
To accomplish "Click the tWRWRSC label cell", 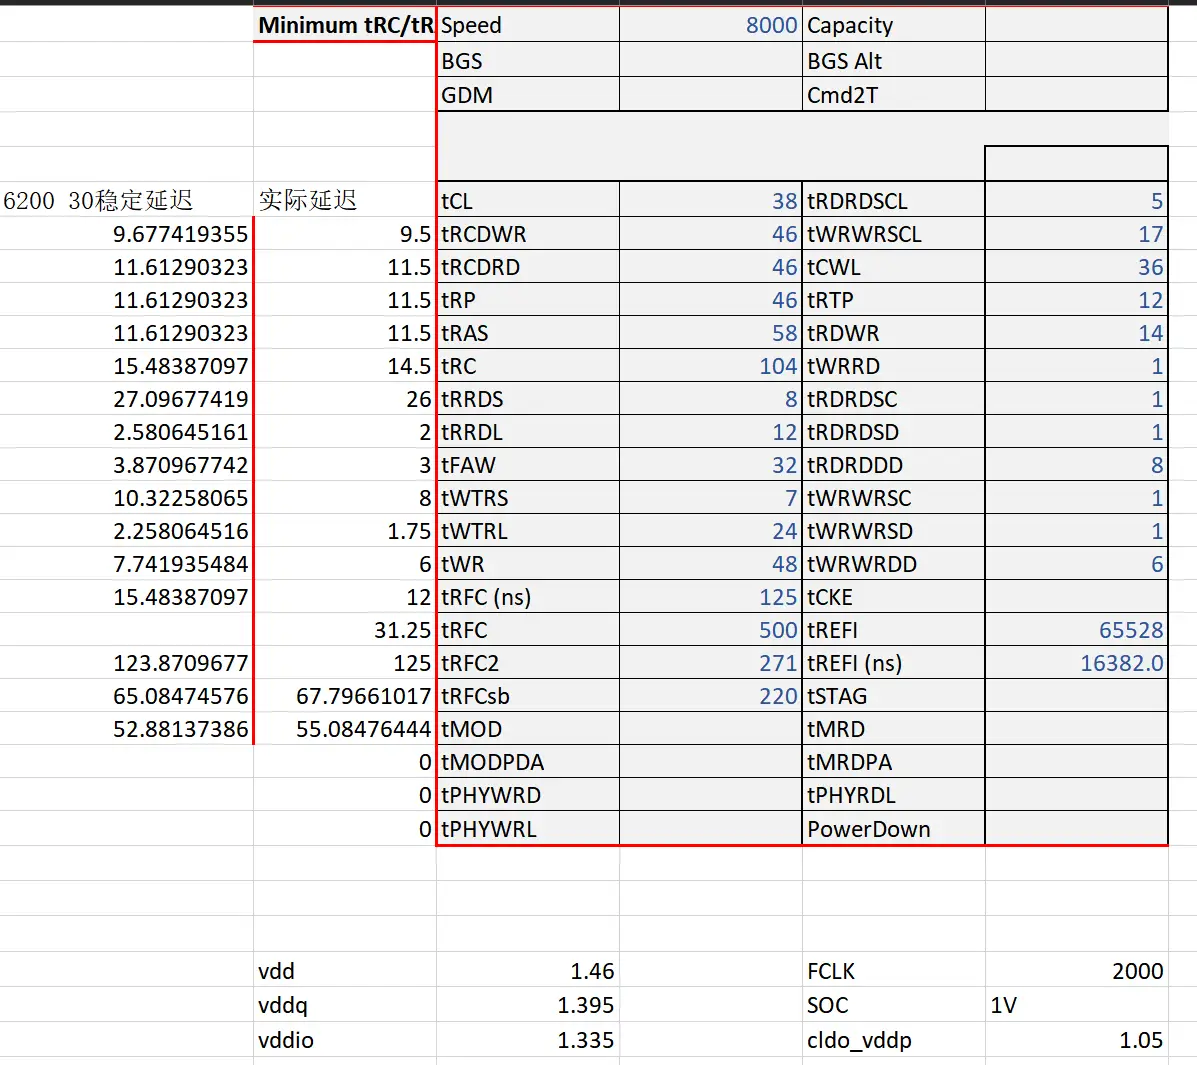I will (893, 498).
